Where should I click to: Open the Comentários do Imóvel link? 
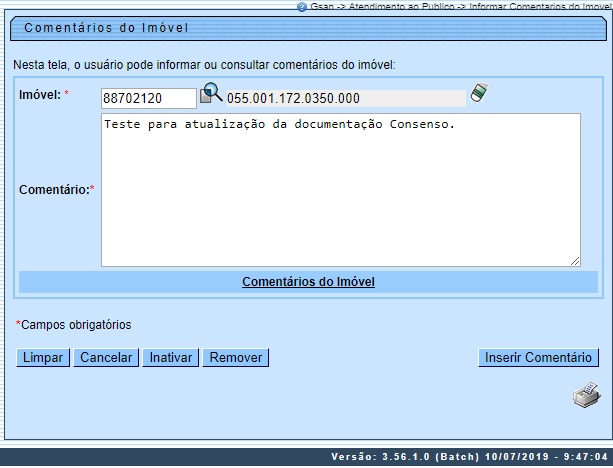point(308,282)
